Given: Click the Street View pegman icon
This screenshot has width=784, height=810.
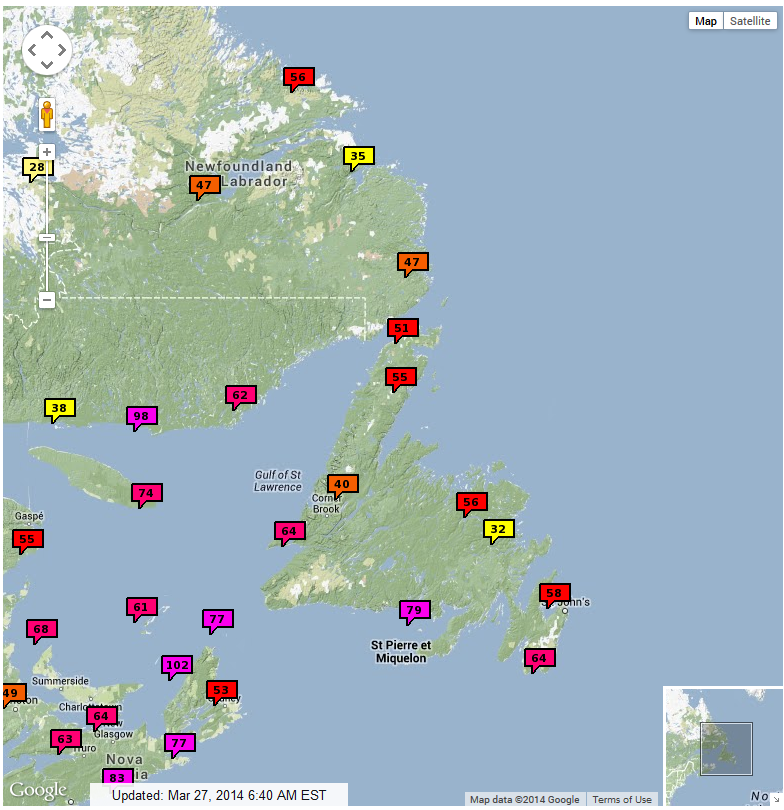Looking at the screenshot, I should coord(47,114).
